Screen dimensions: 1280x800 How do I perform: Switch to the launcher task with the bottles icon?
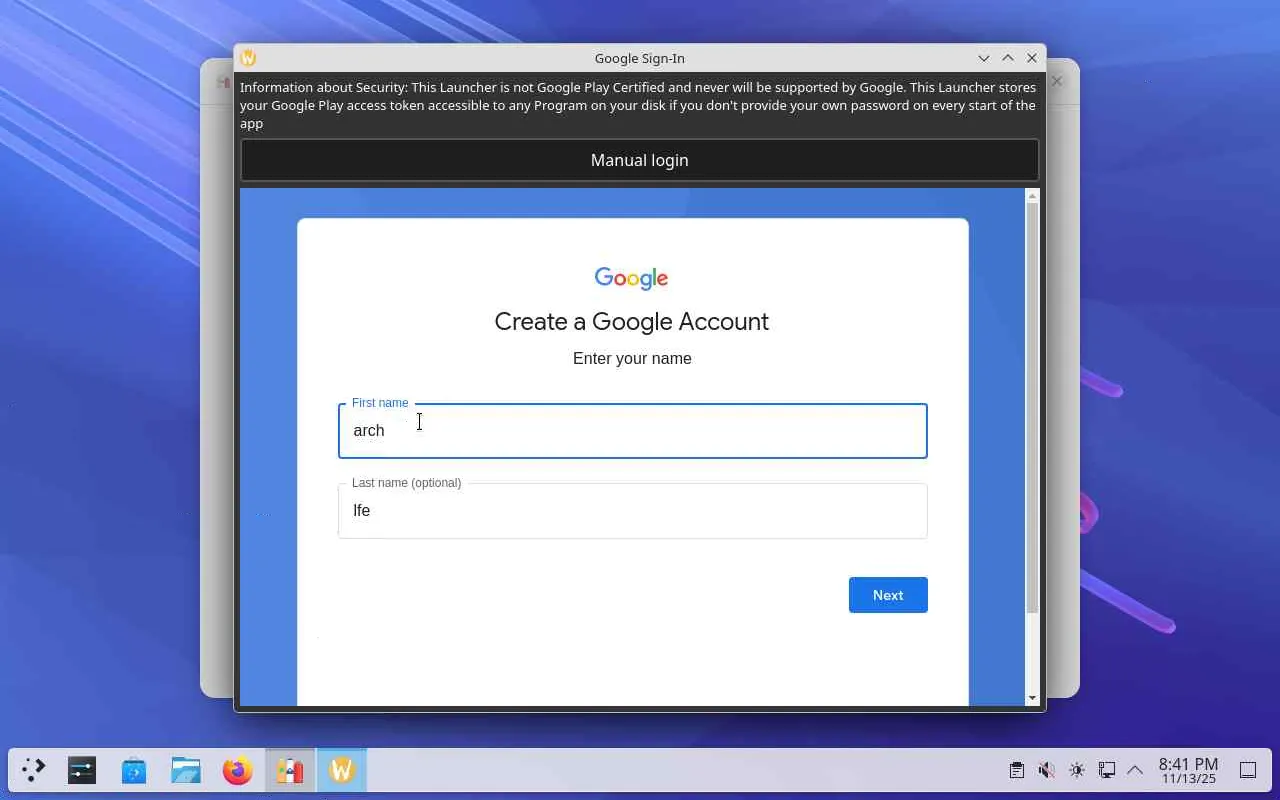point(290,770)
